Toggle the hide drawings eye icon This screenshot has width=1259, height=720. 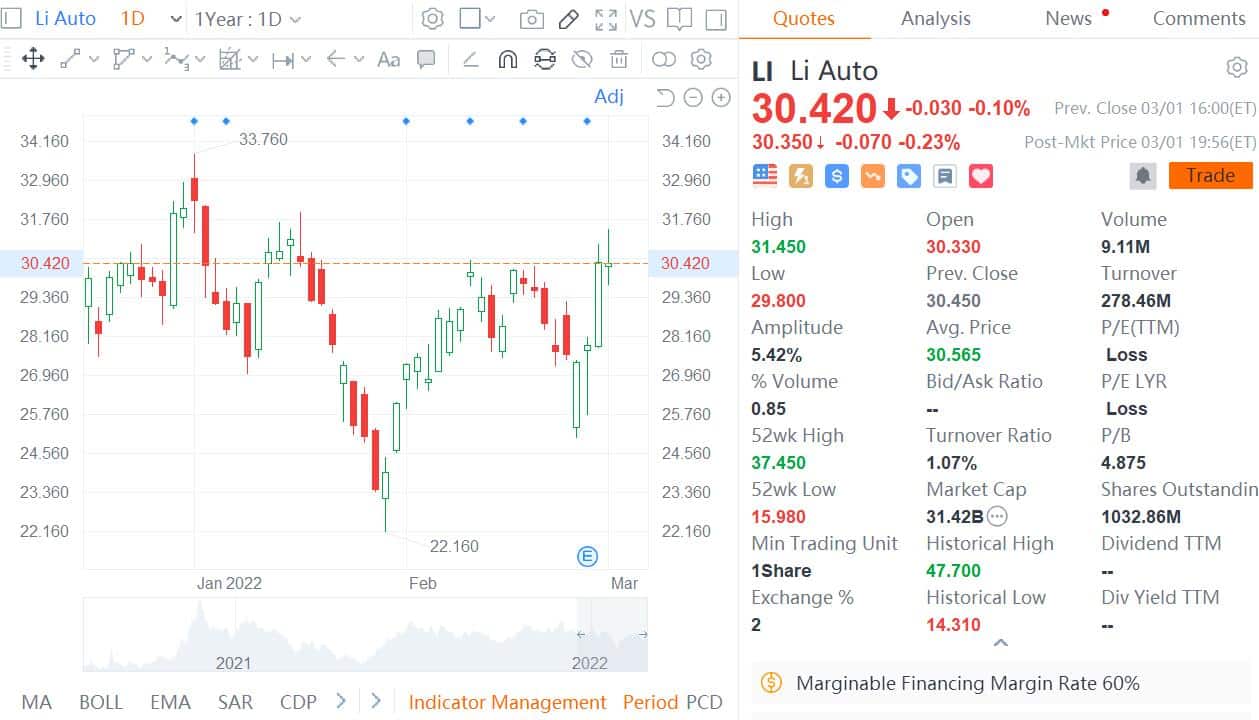pyautogui.click(x=581, y=59)
